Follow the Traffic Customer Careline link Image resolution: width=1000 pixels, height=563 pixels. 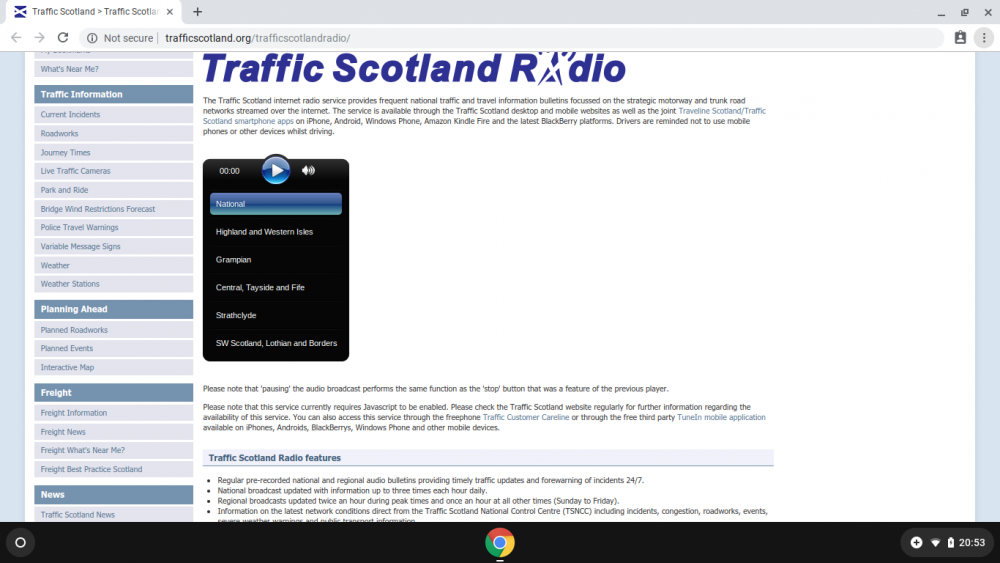(526, 418)
